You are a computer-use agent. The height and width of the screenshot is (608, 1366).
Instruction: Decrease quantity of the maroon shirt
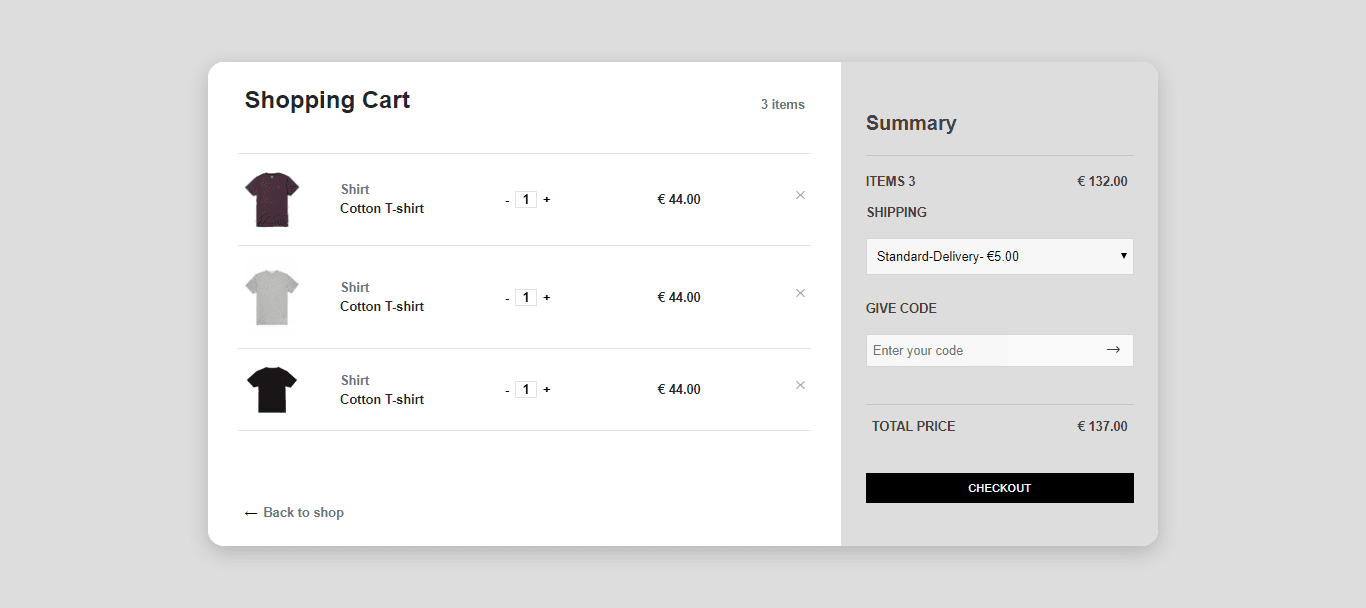[x=507, y=199]
